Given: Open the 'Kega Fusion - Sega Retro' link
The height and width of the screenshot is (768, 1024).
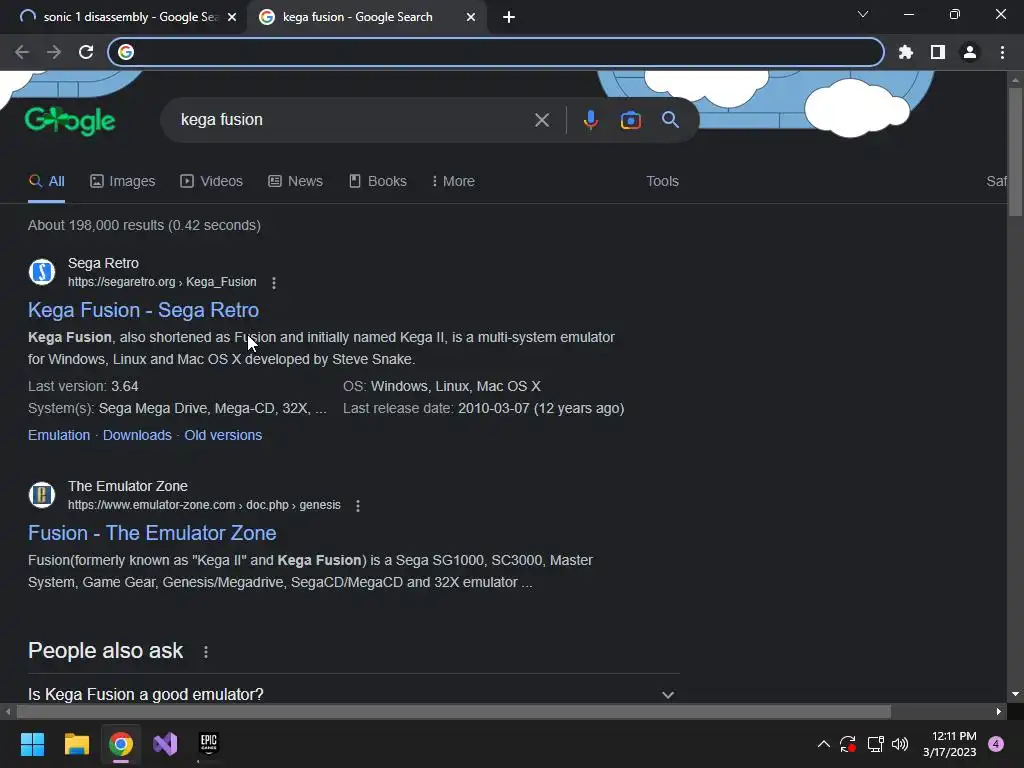Looking at the screenshot, I should [143, 310].
